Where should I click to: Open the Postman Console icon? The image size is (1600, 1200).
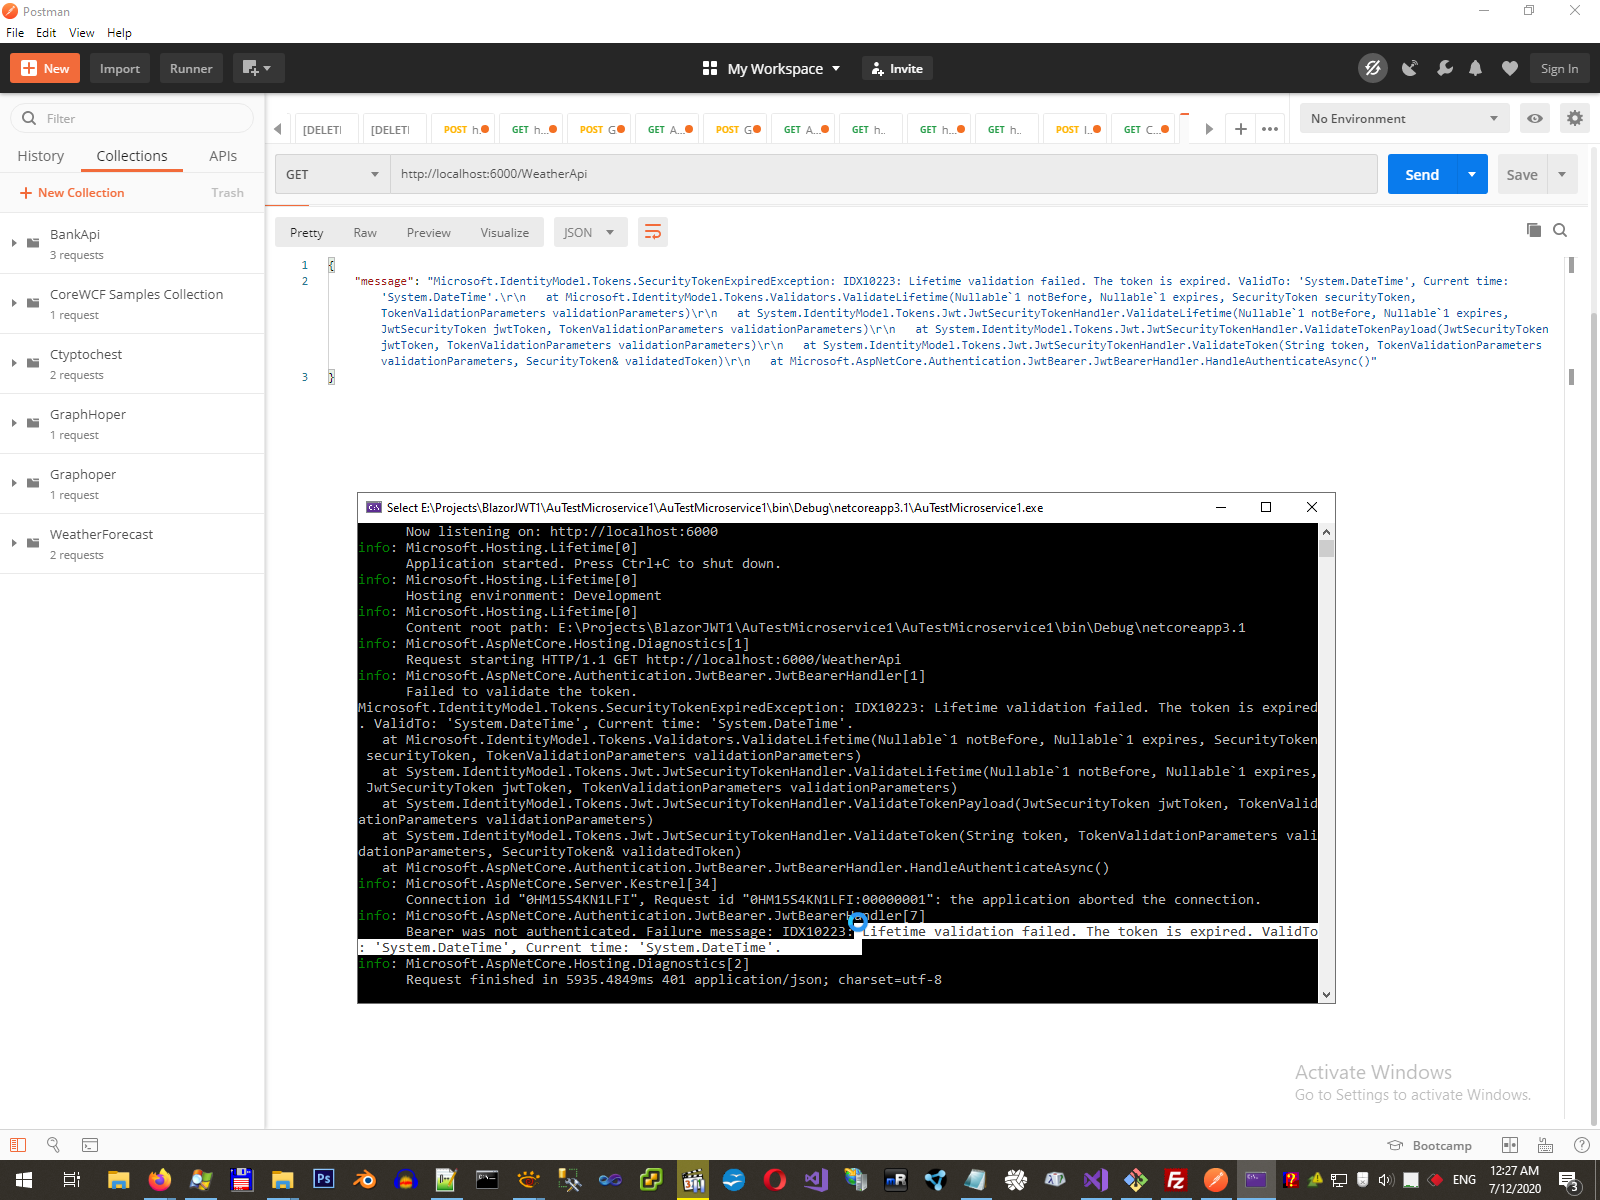pyautogui.click(x=90, y=1145)
